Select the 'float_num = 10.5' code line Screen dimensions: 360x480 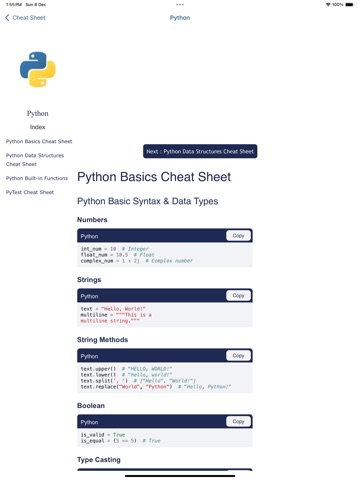coord(117,255)
